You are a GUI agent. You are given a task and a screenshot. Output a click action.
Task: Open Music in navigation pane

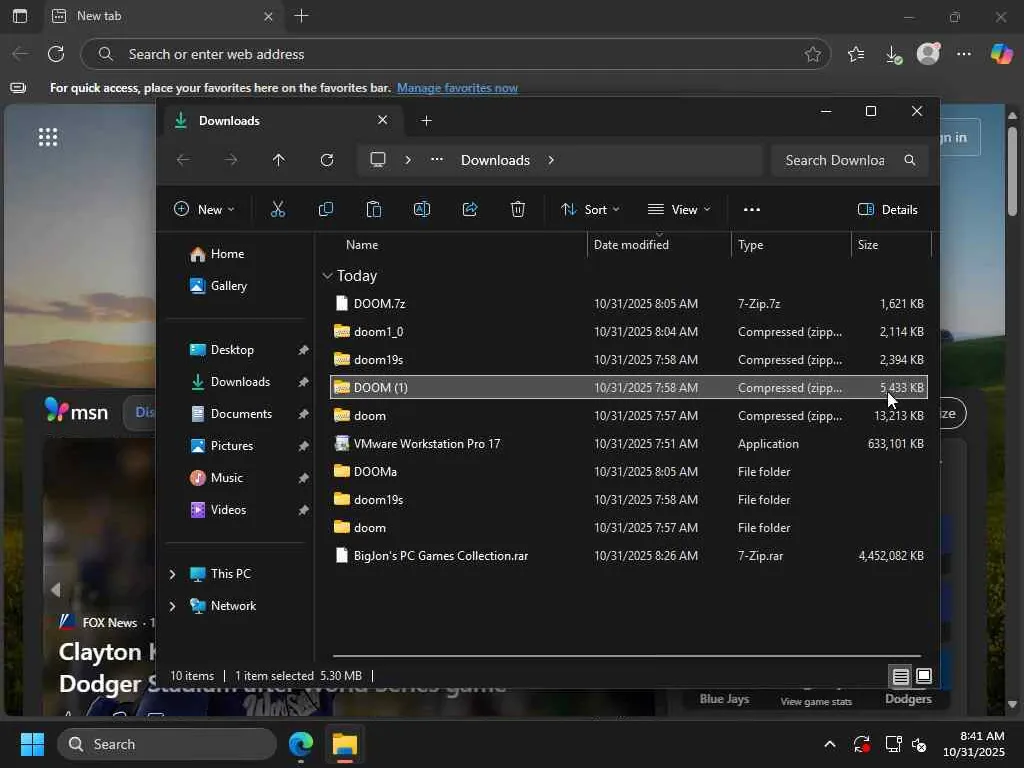227,478
